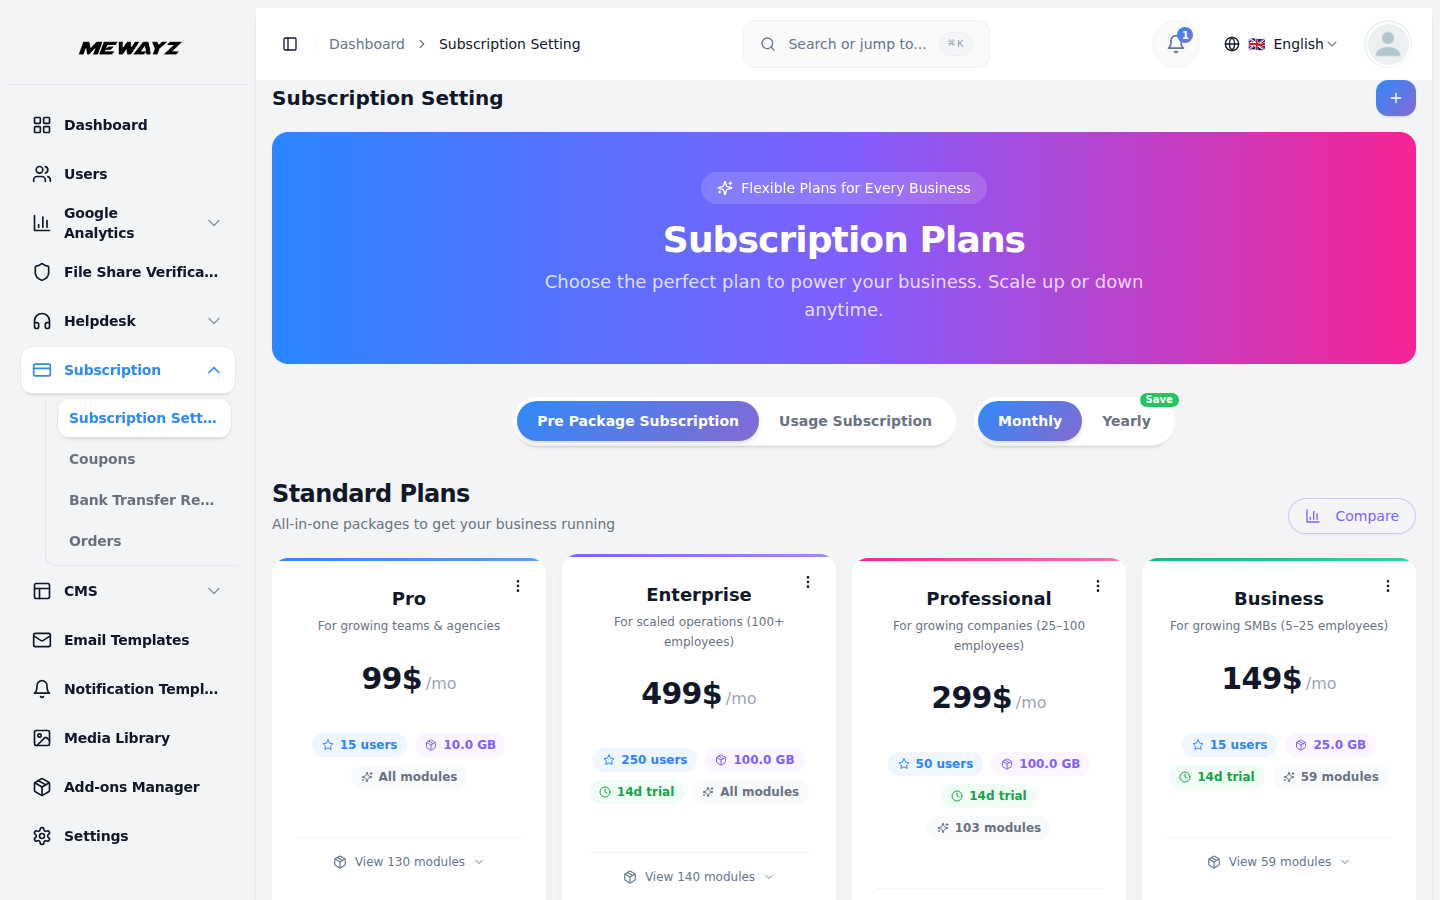Collapse the Subscription section
1440x900 pixels.
click(x=213, y=370)
